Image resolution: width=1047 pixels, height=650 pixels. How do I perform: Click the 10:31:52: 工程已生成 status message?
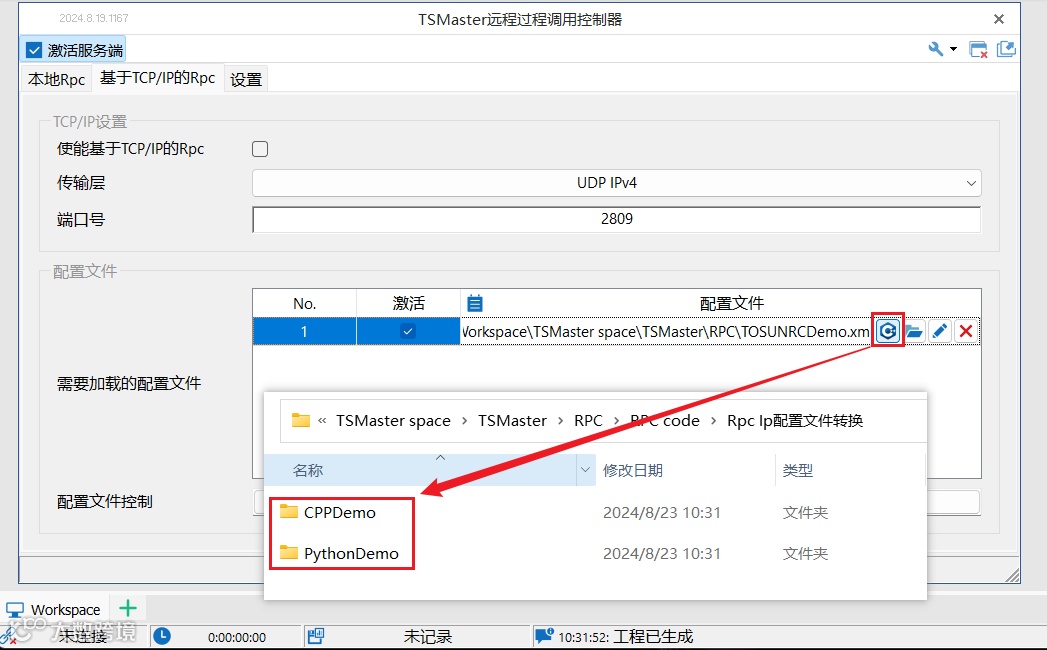[626, 637]
